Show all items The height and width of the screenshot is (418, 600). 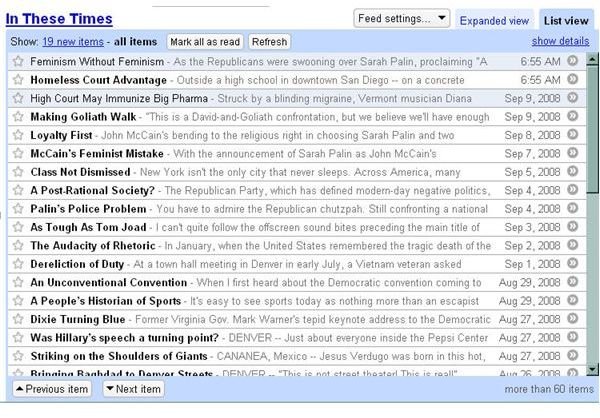click(x=135, y=41)
